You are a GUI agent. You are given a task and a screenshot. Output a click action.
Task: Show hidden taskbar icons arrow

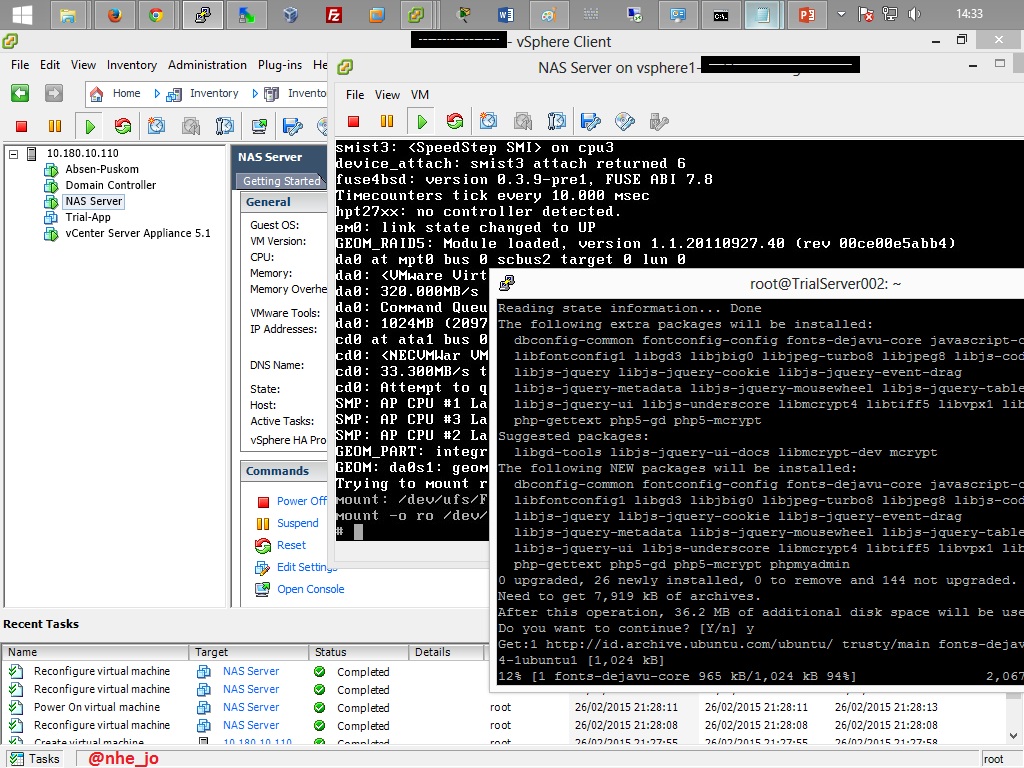tap(841, 14)
